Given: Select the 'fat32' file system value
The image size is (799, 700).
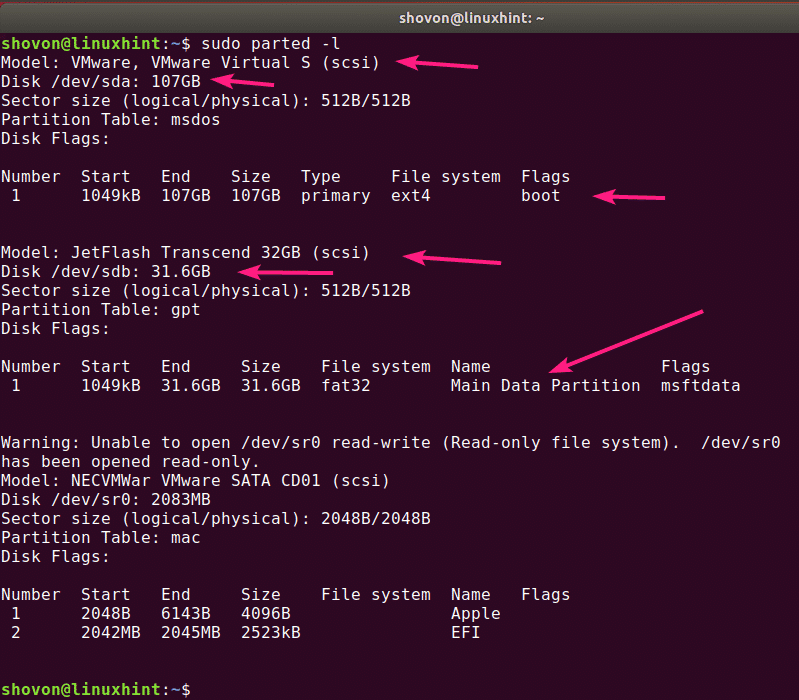Looking at the screenshot, I should coord(346,386).
